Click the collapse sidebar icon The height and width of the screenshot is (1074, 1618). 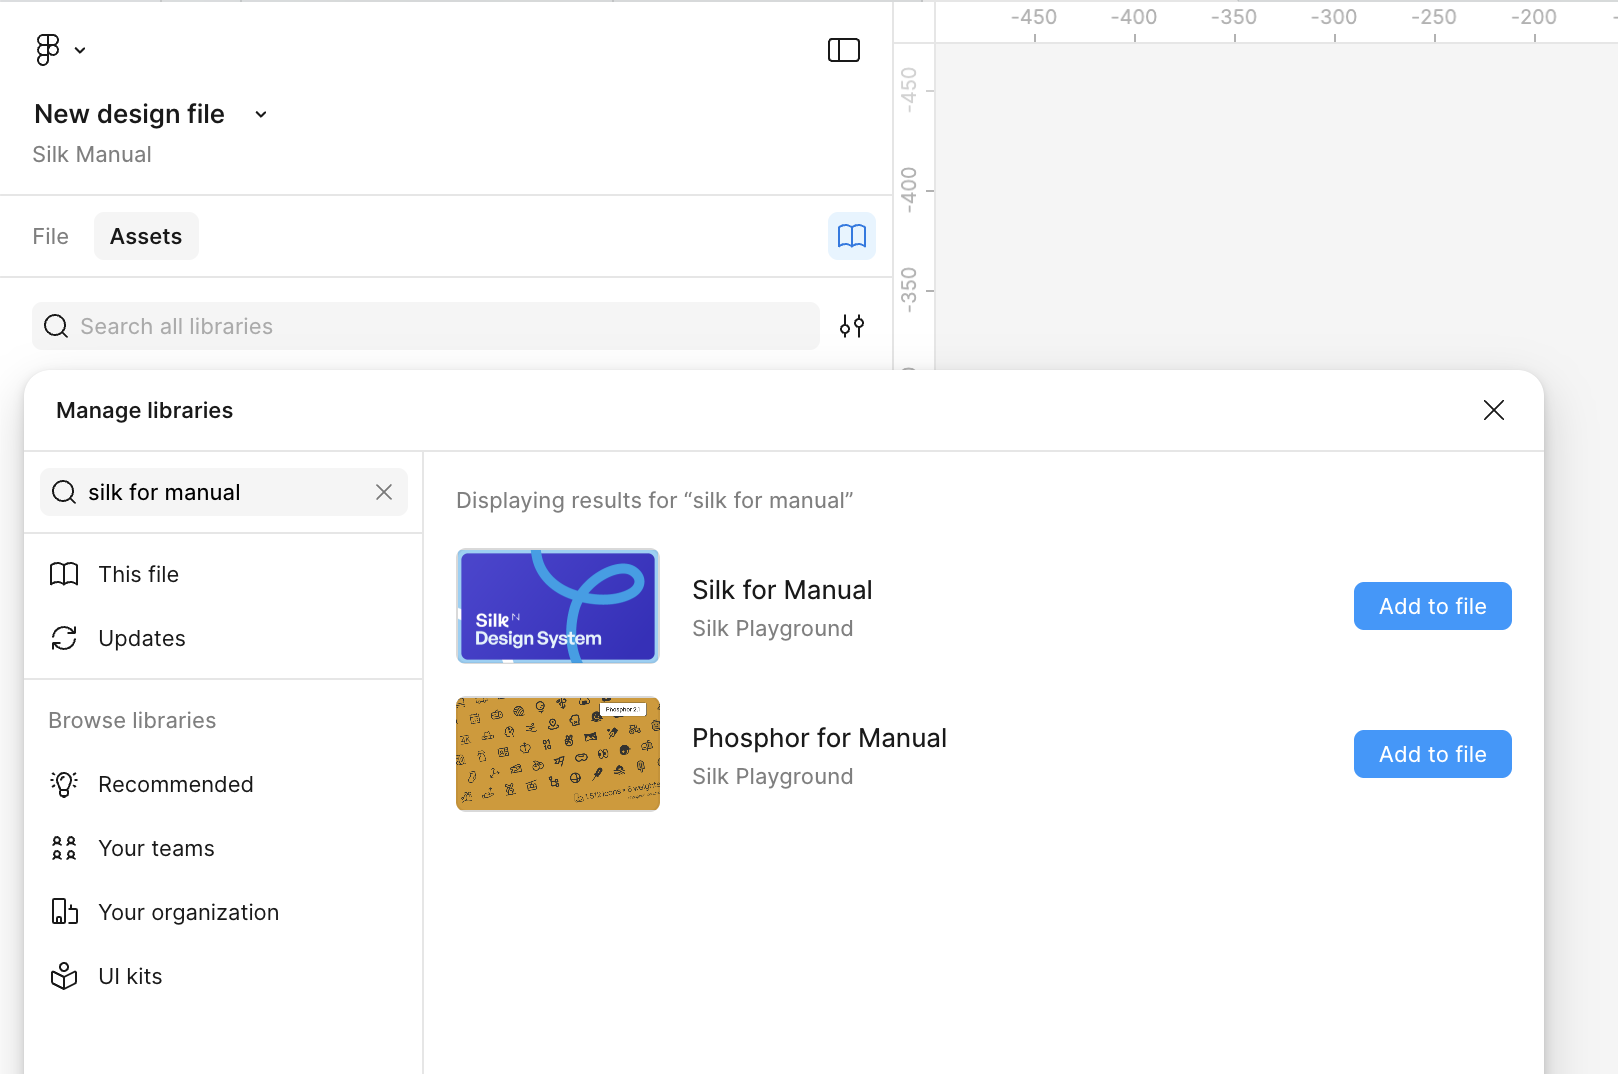(843, 49)
